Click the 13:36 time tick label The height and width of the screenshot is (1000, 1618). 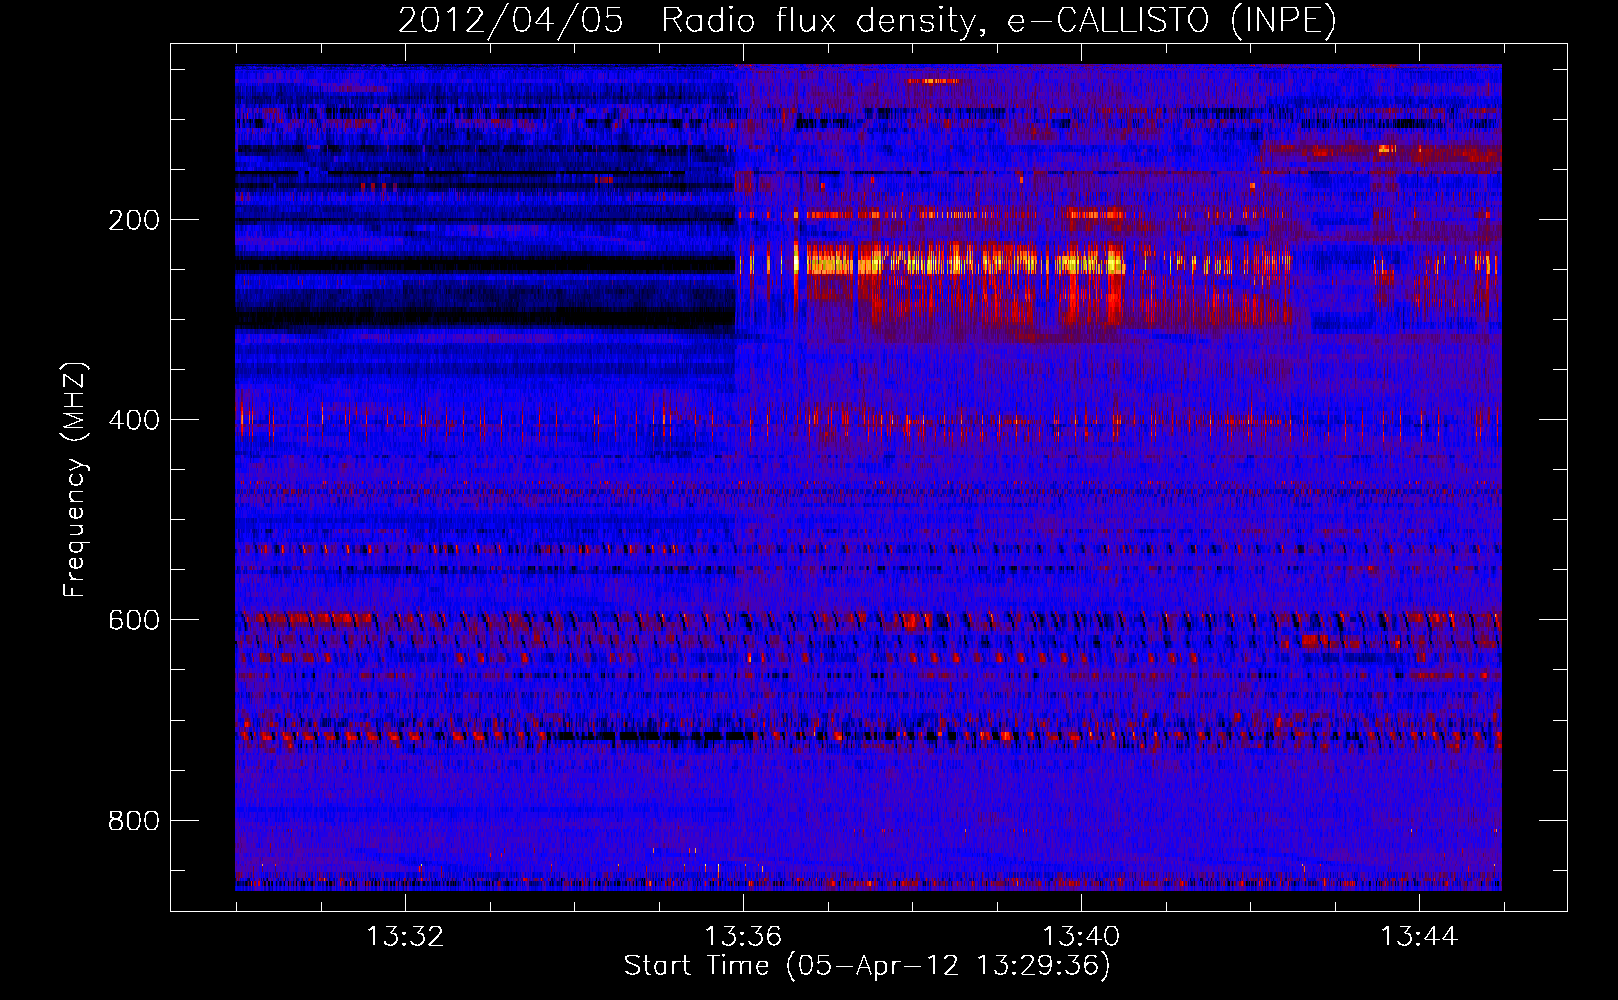pyautogui.click(x=743, y=937)
